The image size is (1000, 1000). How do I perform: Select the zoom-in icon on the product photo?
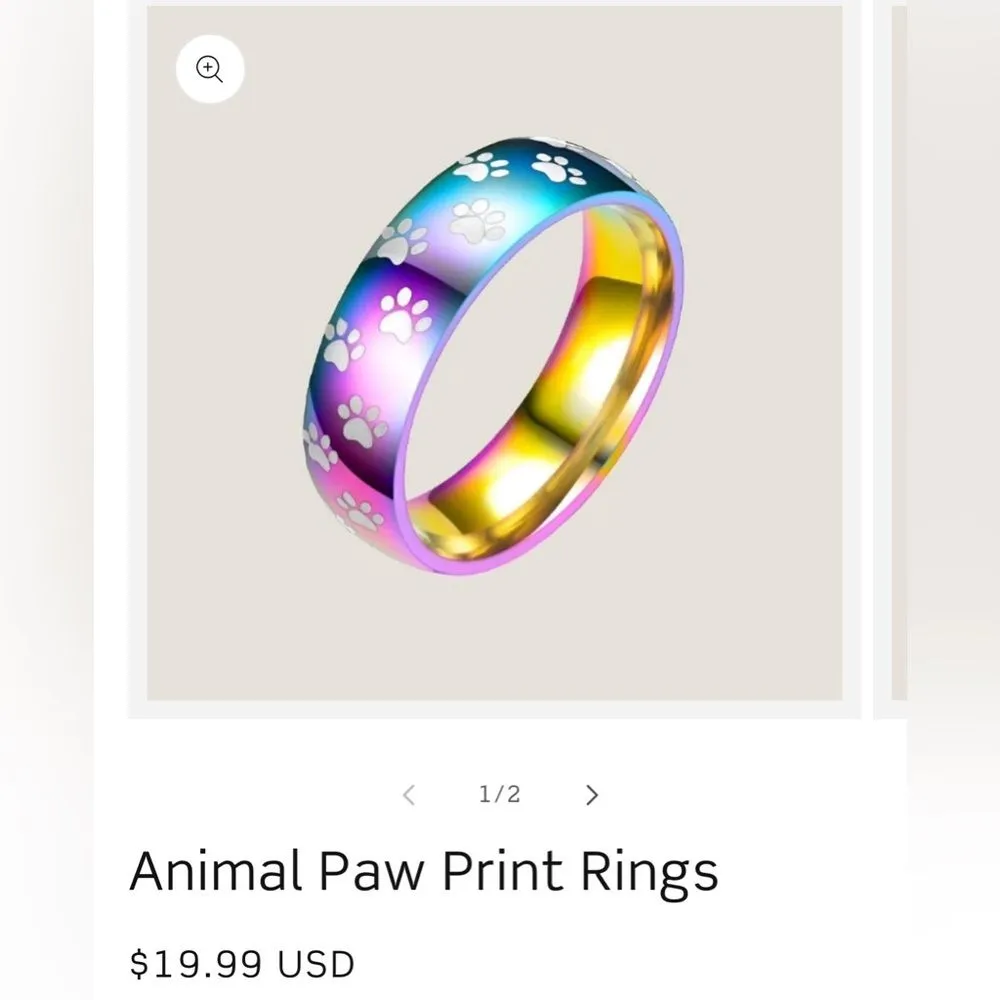click(210, 69)
